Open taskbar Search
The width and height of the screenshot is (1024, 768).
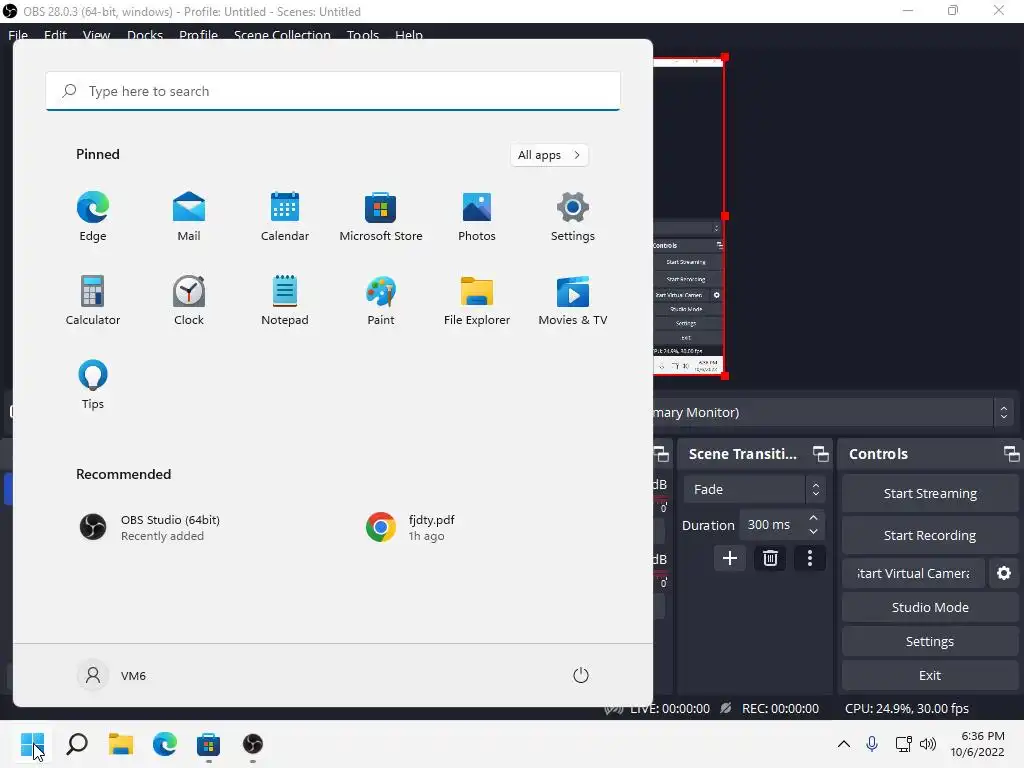click(x=77, y=744)
